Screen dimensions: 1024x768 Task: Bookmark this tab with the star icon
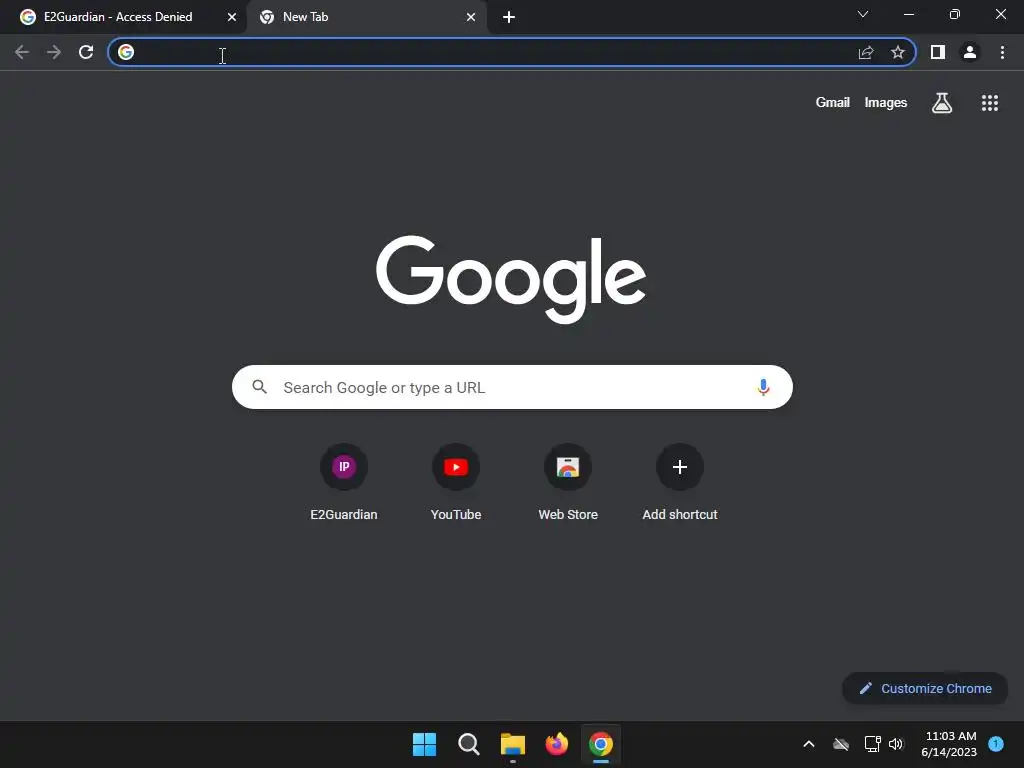click(x=898, y=52)
